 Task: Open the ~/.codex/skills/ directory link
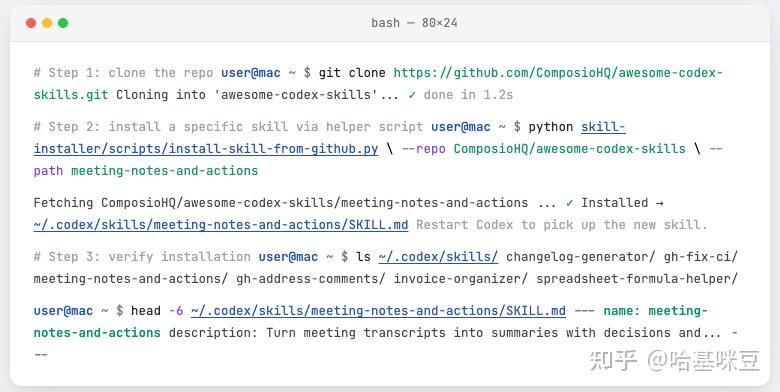coord(438,257)
